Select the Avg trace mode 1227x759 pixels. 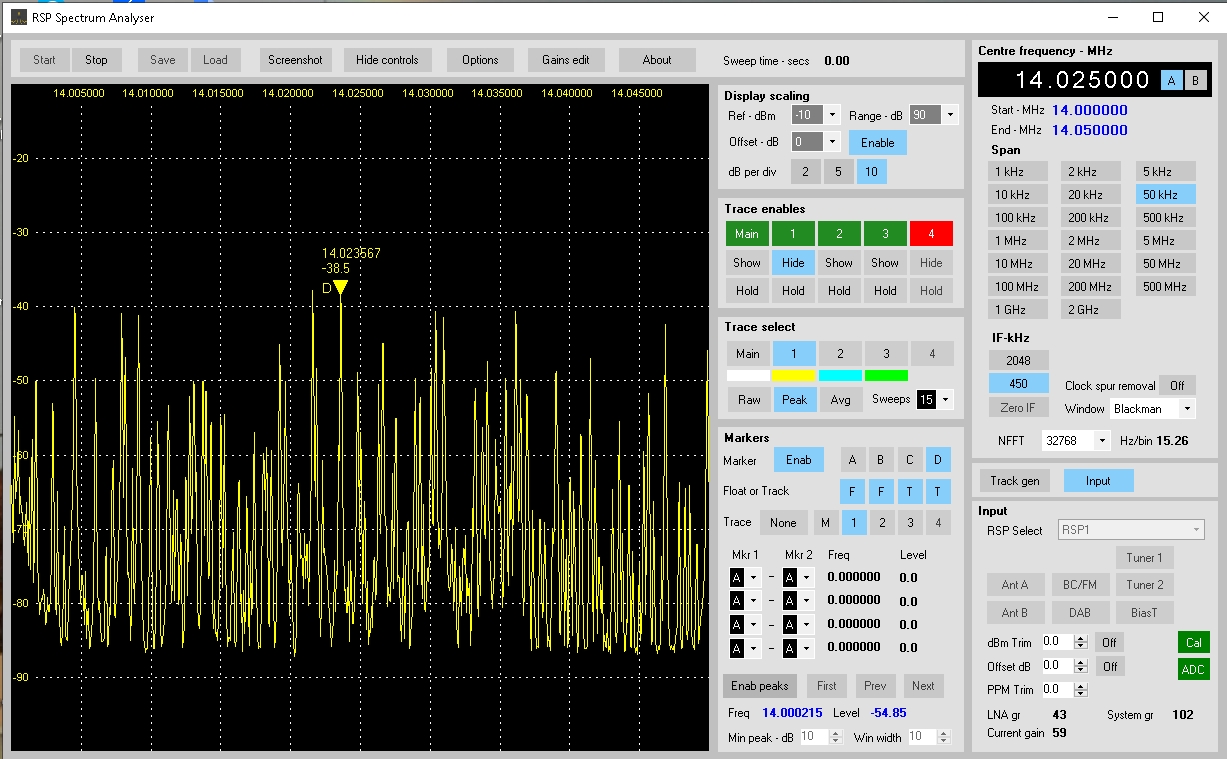[840, 400]
